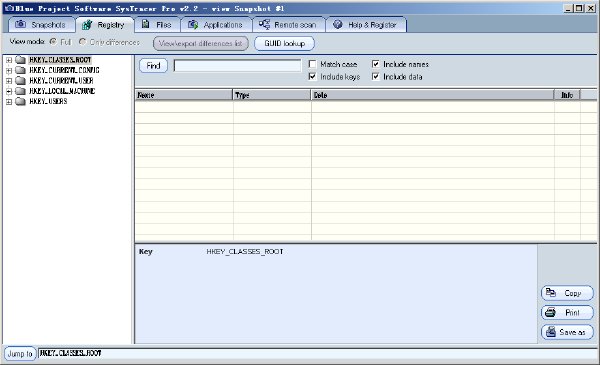The image size is (600, 365).
Task: Maximize the SysTracer window
Action: tap(579, 8)
